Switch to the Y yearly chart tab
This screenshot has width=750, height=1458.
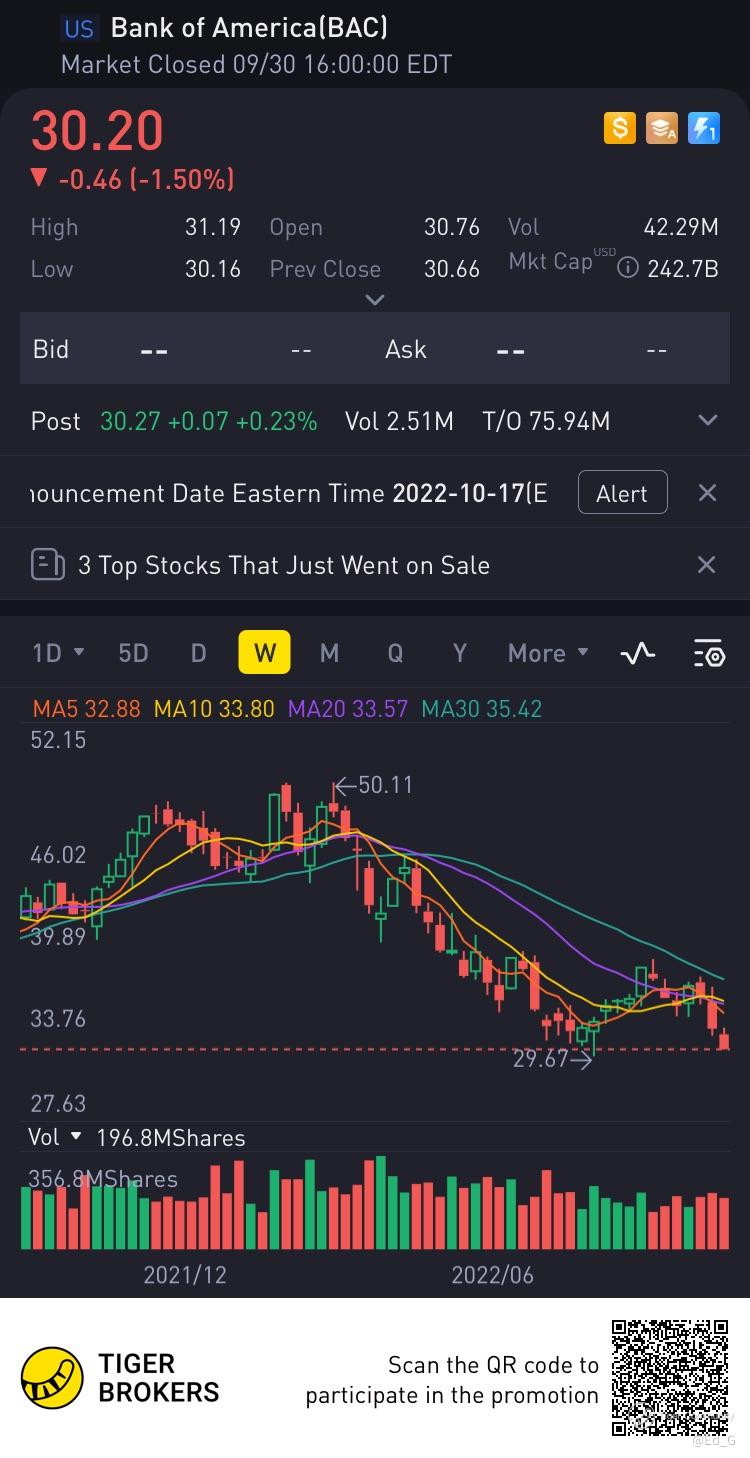coord(460,653)
